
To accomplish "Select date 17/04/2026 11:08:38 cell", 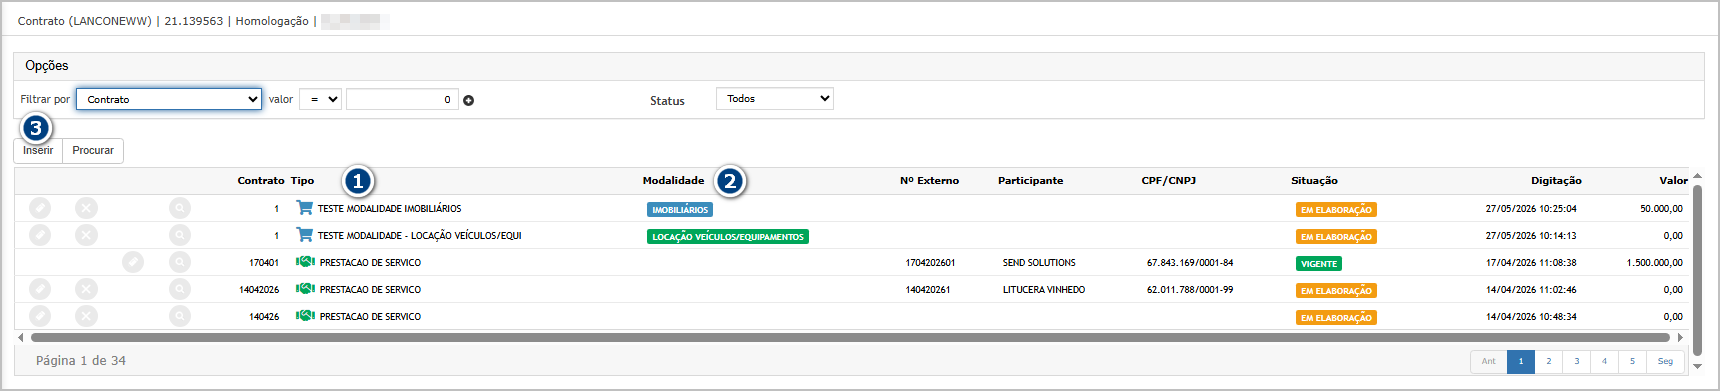I will point(1531,263).
